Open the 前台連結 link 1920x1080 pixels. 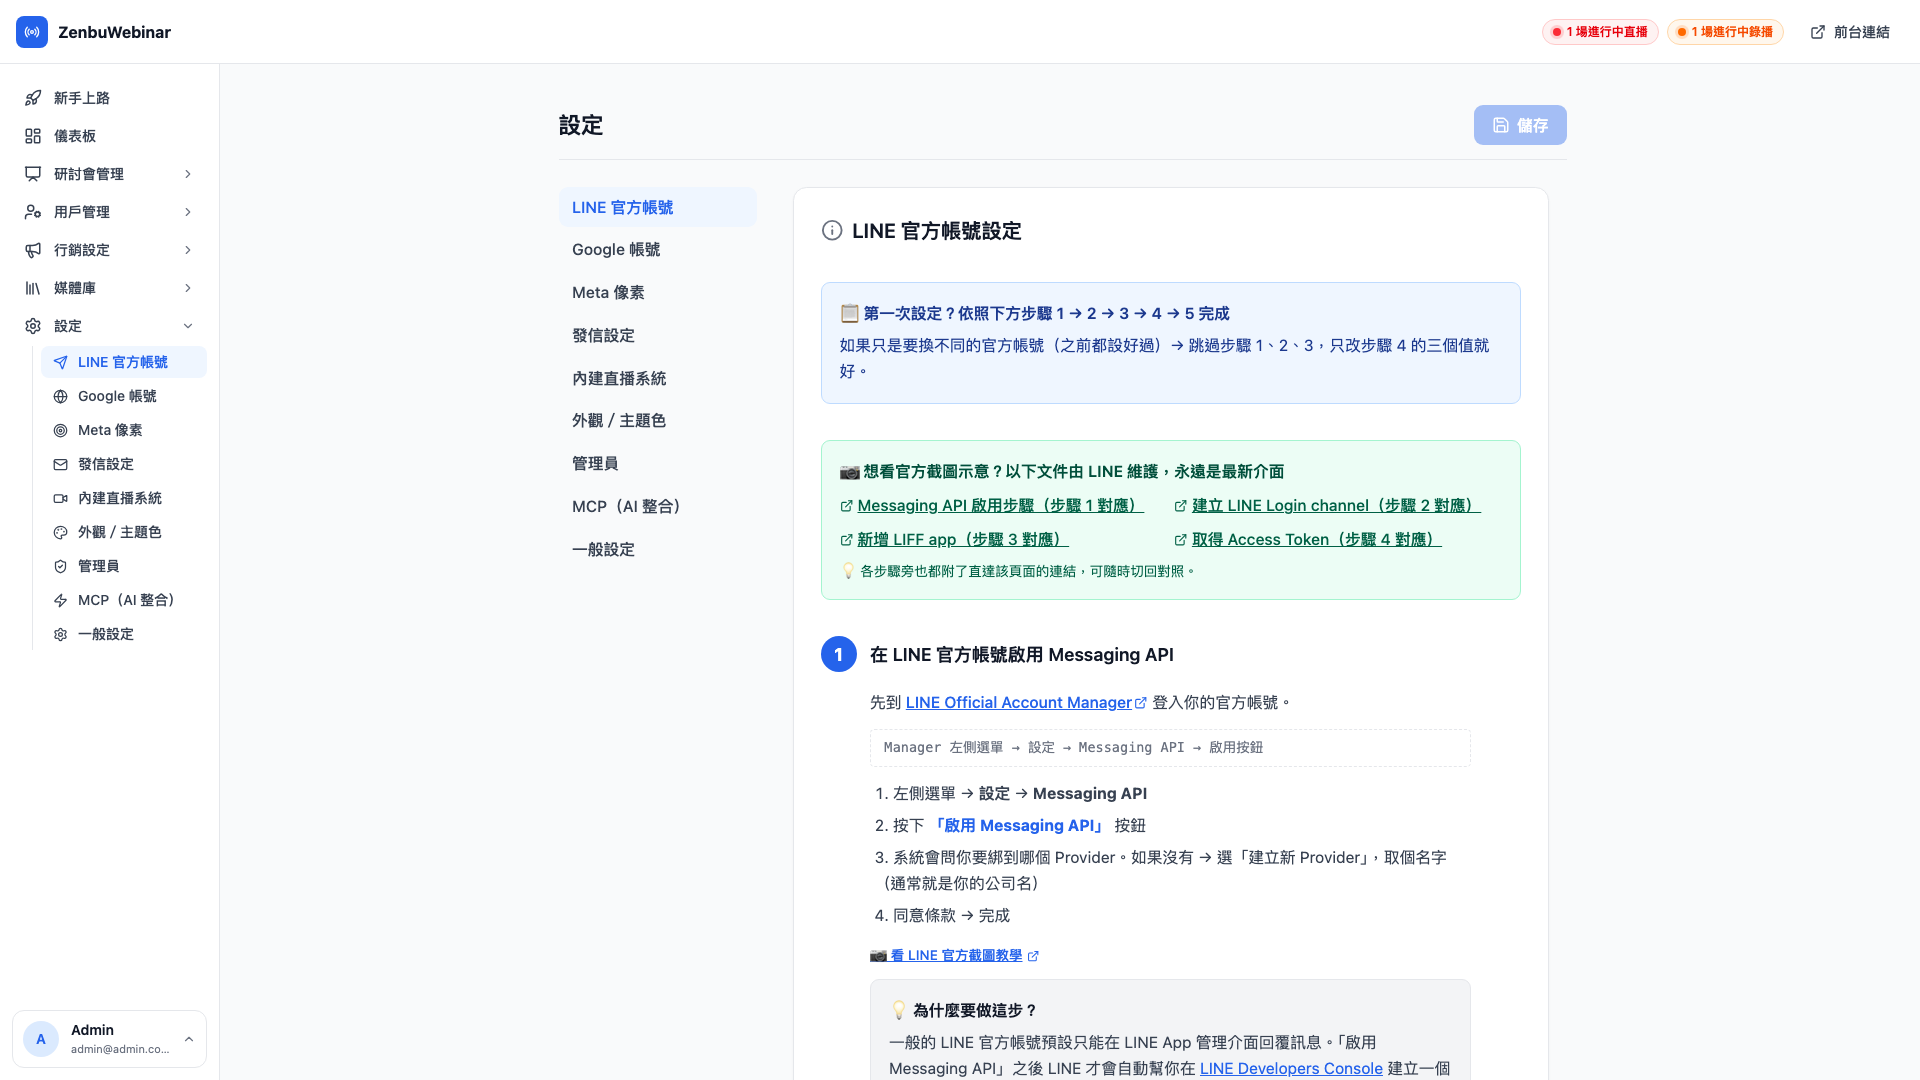tap(1850, 32)
